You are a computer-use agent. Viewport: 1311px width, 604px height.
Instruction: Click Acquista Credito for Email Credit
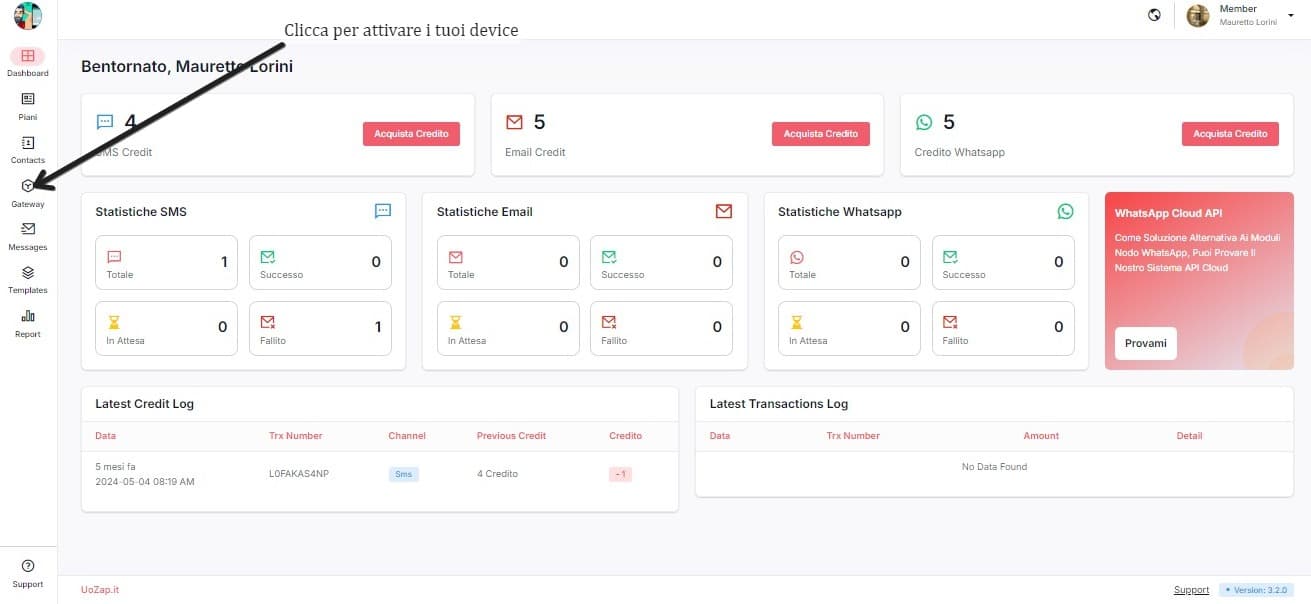pos(820,134)
